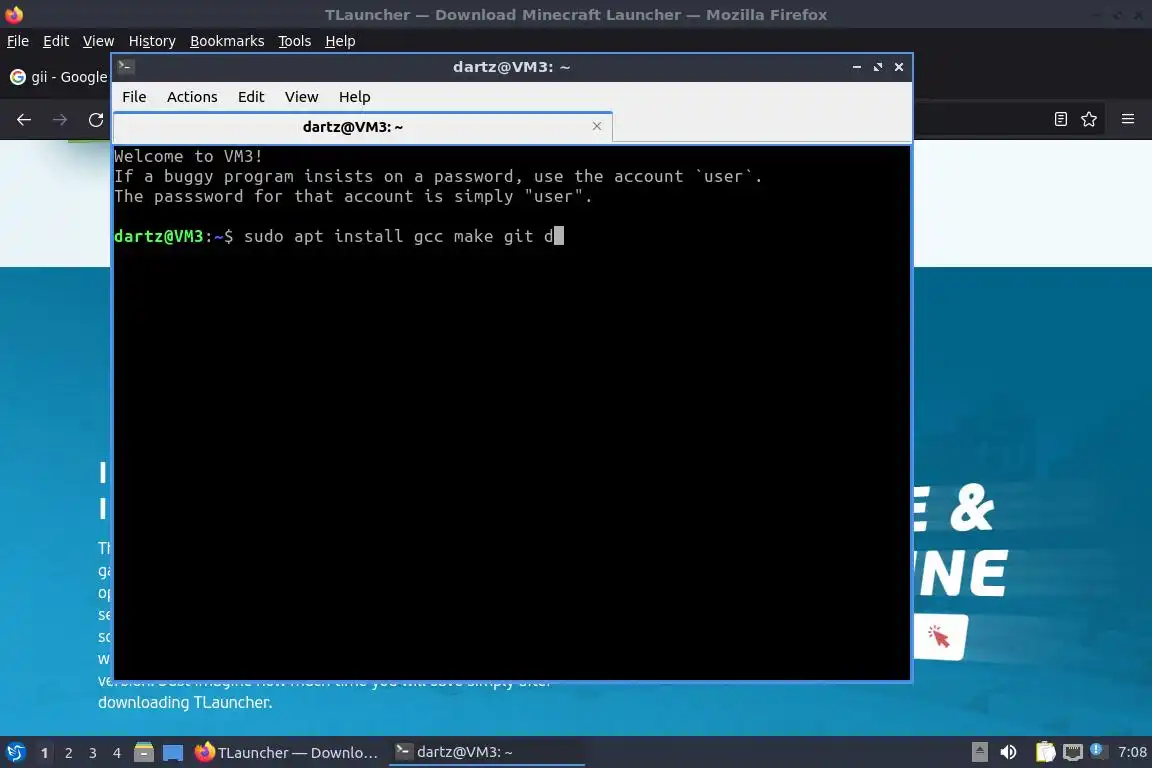The image size is (1152, 768).
Task: Bookmark this page with the star icon
Action: [x=1089, y=119]
